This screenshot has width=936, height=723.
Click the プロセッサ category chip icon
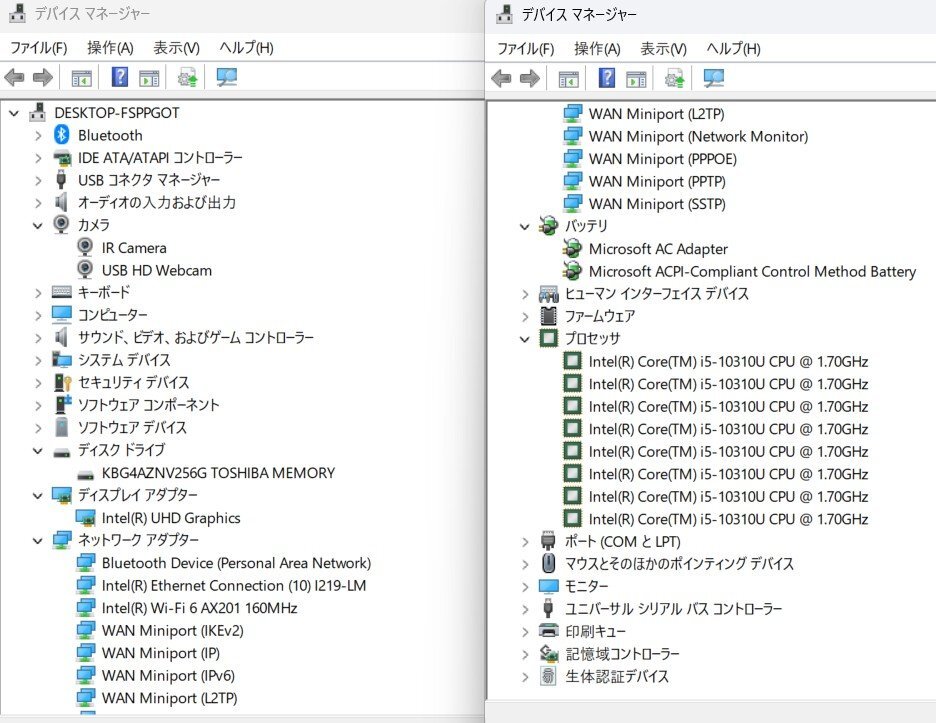[x=549, y=338]
